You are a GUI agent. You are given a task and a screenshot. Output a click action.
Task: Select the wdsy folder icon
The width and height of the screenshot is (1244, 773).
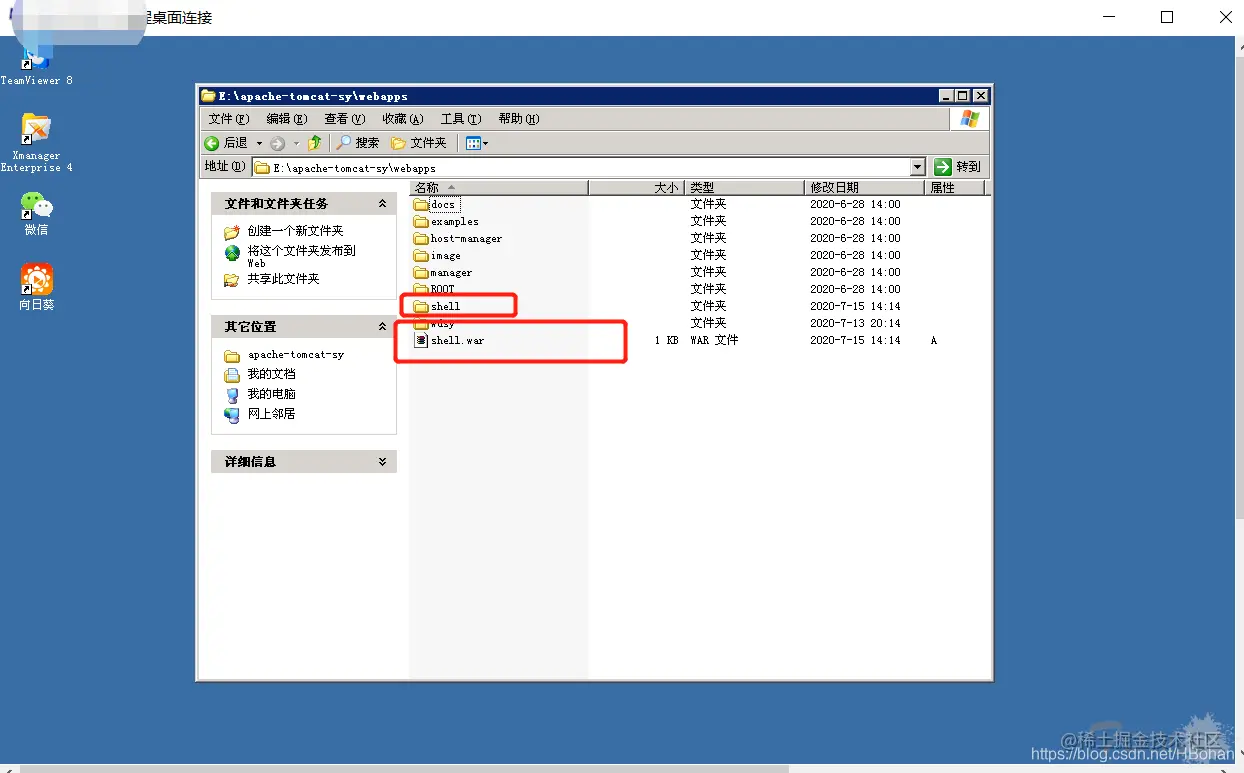[x=421, y=323]
